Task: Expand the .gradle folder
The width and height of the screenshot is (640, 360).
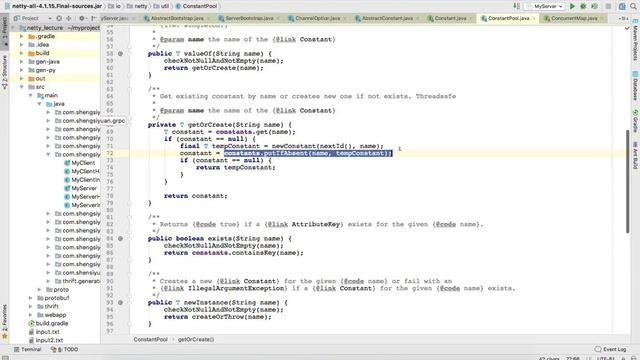Action: [22, 36]
